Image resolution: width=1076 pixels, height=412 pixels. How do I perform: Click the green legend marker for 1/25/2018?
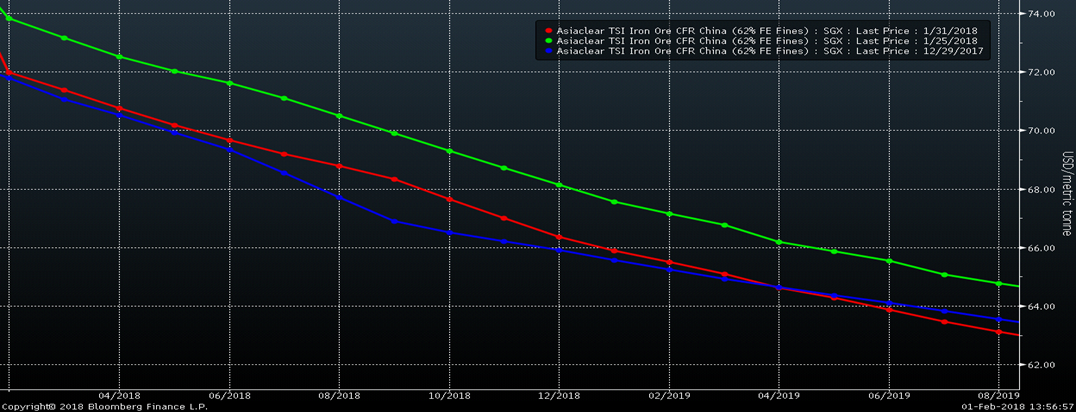(549, 41)
